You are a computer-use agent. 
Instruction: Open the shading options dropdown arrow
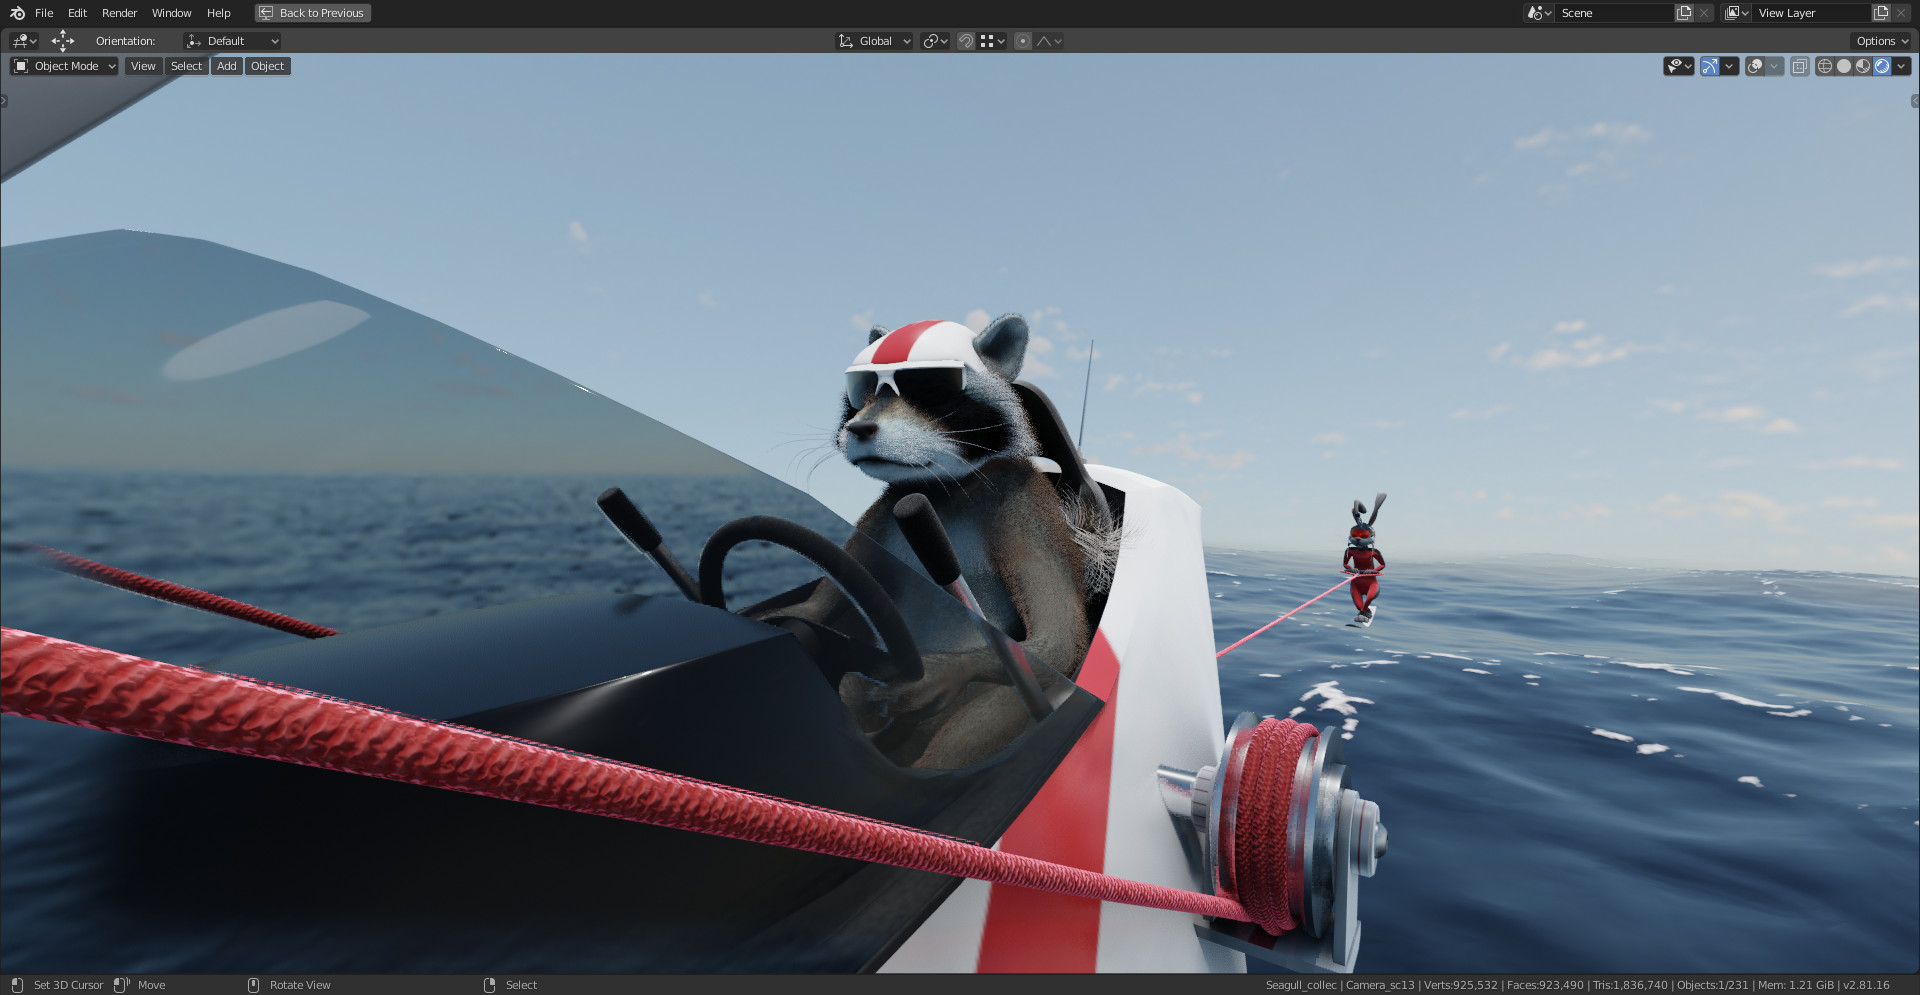(x=1901, y=66)
